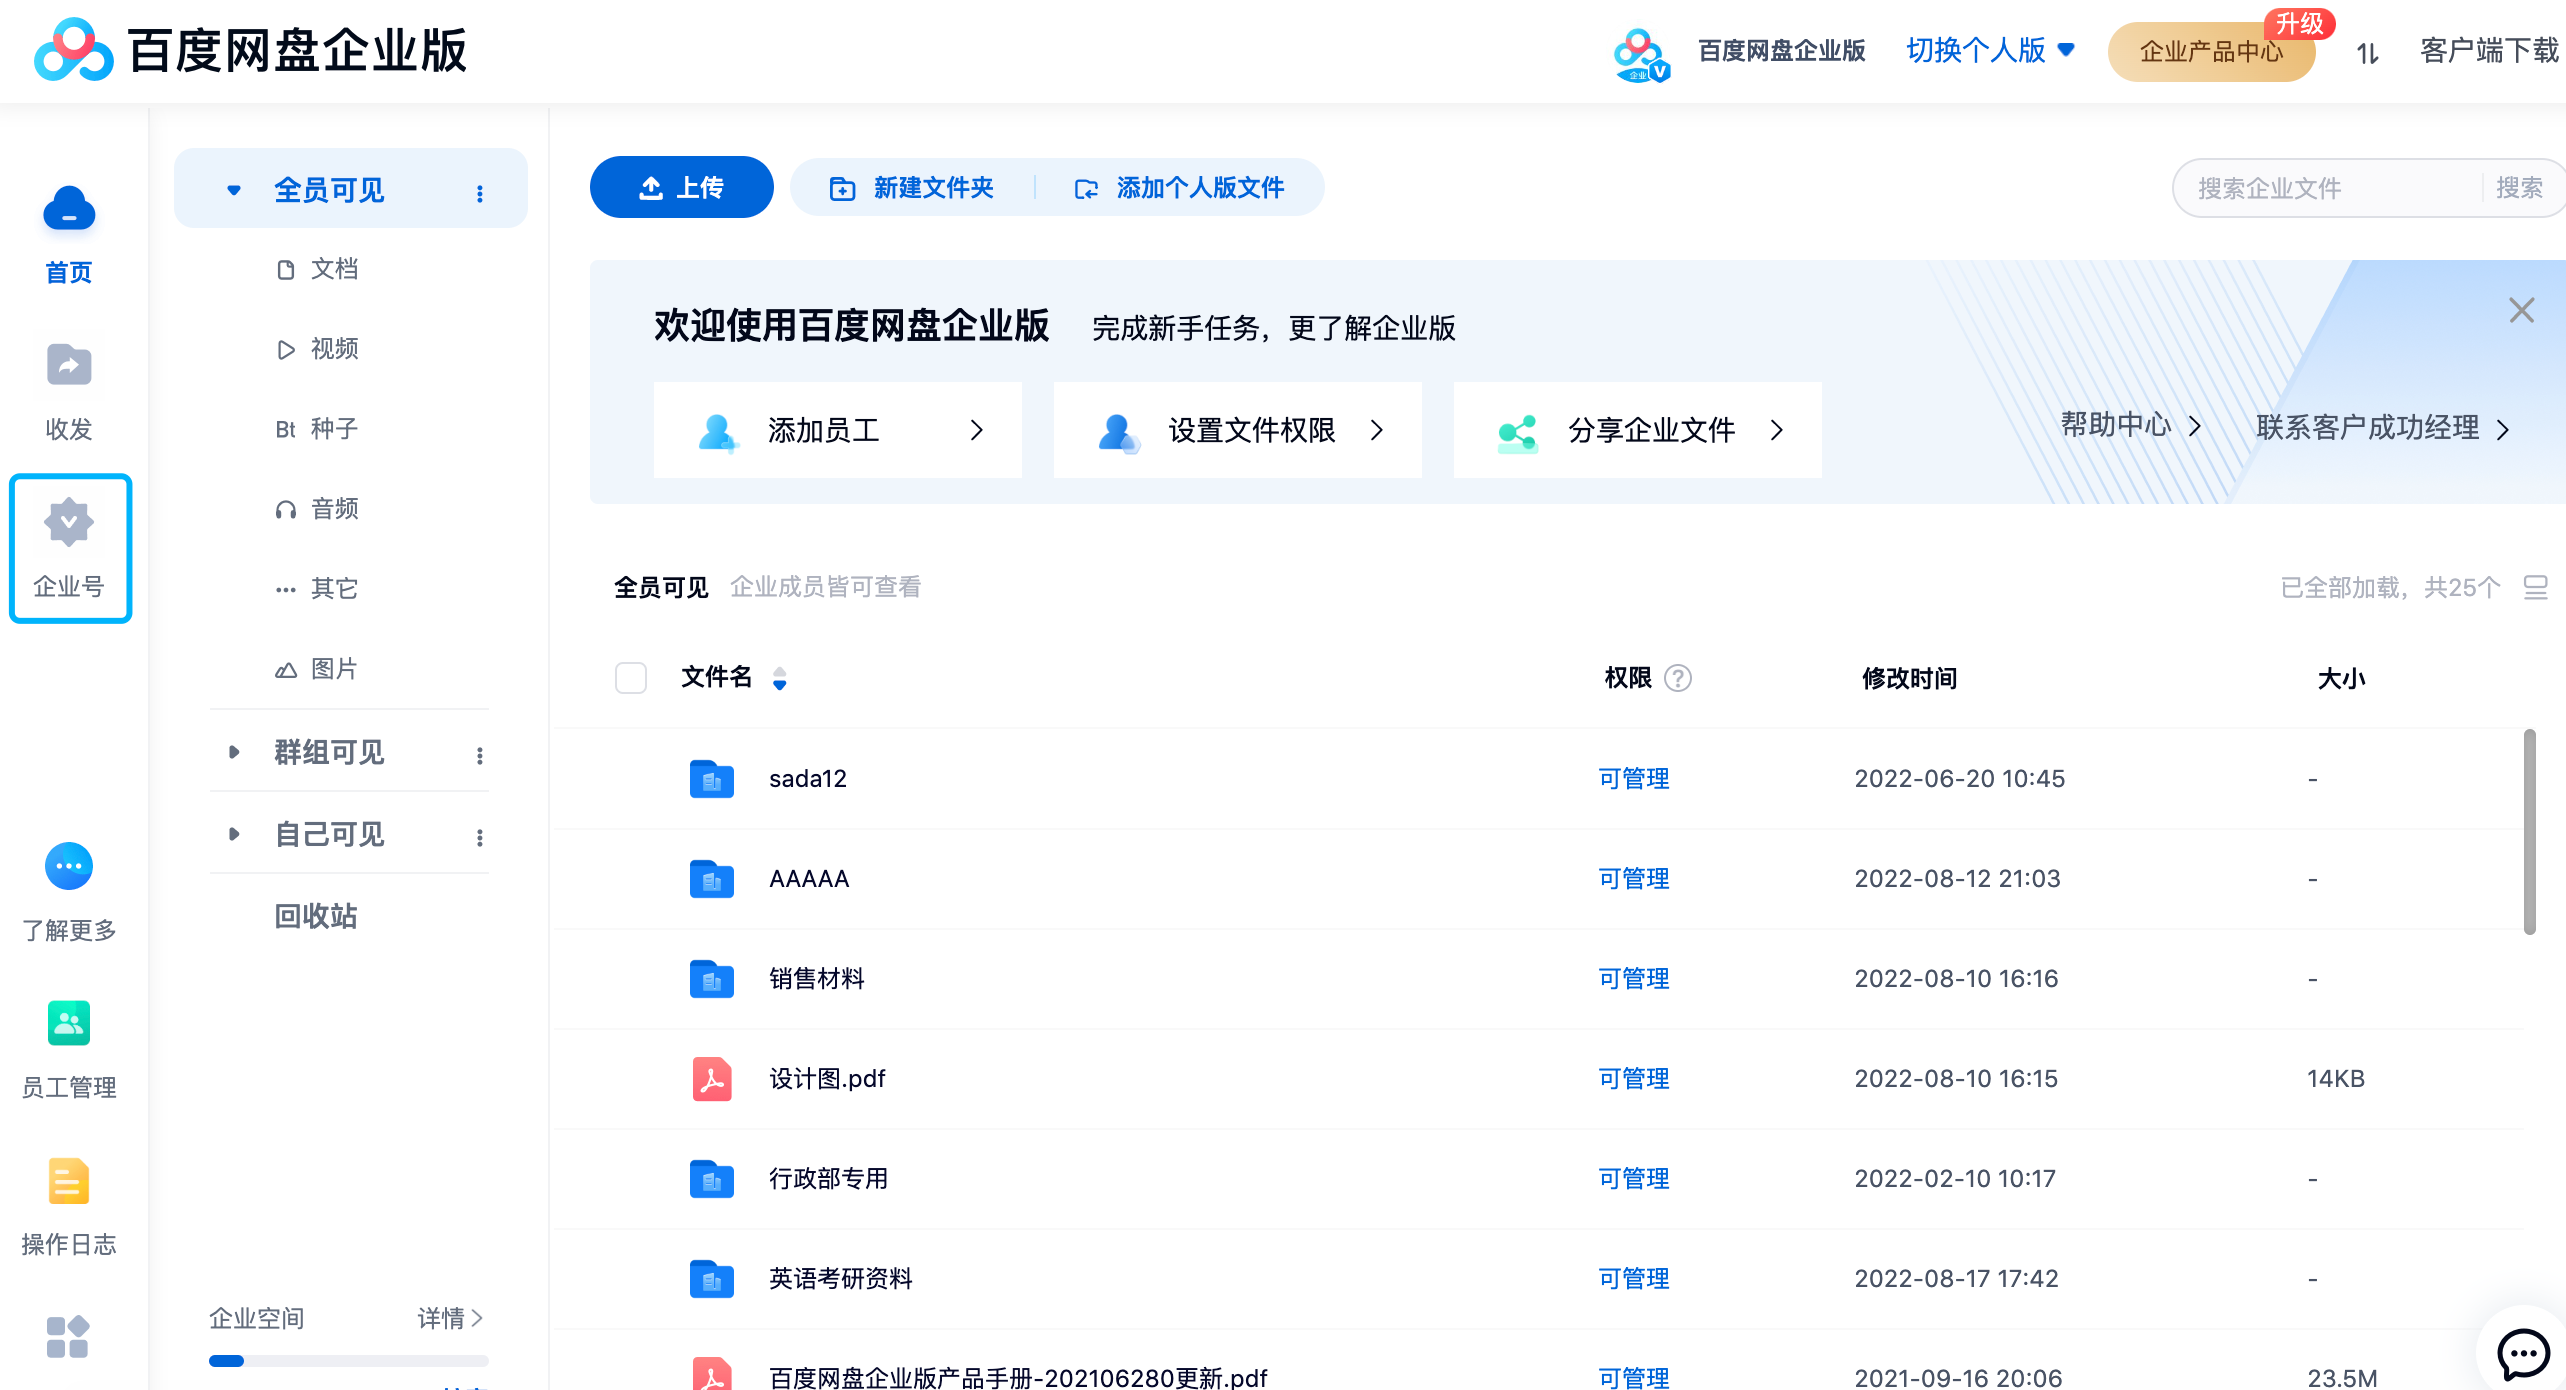Click 可管理 permission for sada12
Screen dimensions: 2566x1390
tap(1633, 778)
